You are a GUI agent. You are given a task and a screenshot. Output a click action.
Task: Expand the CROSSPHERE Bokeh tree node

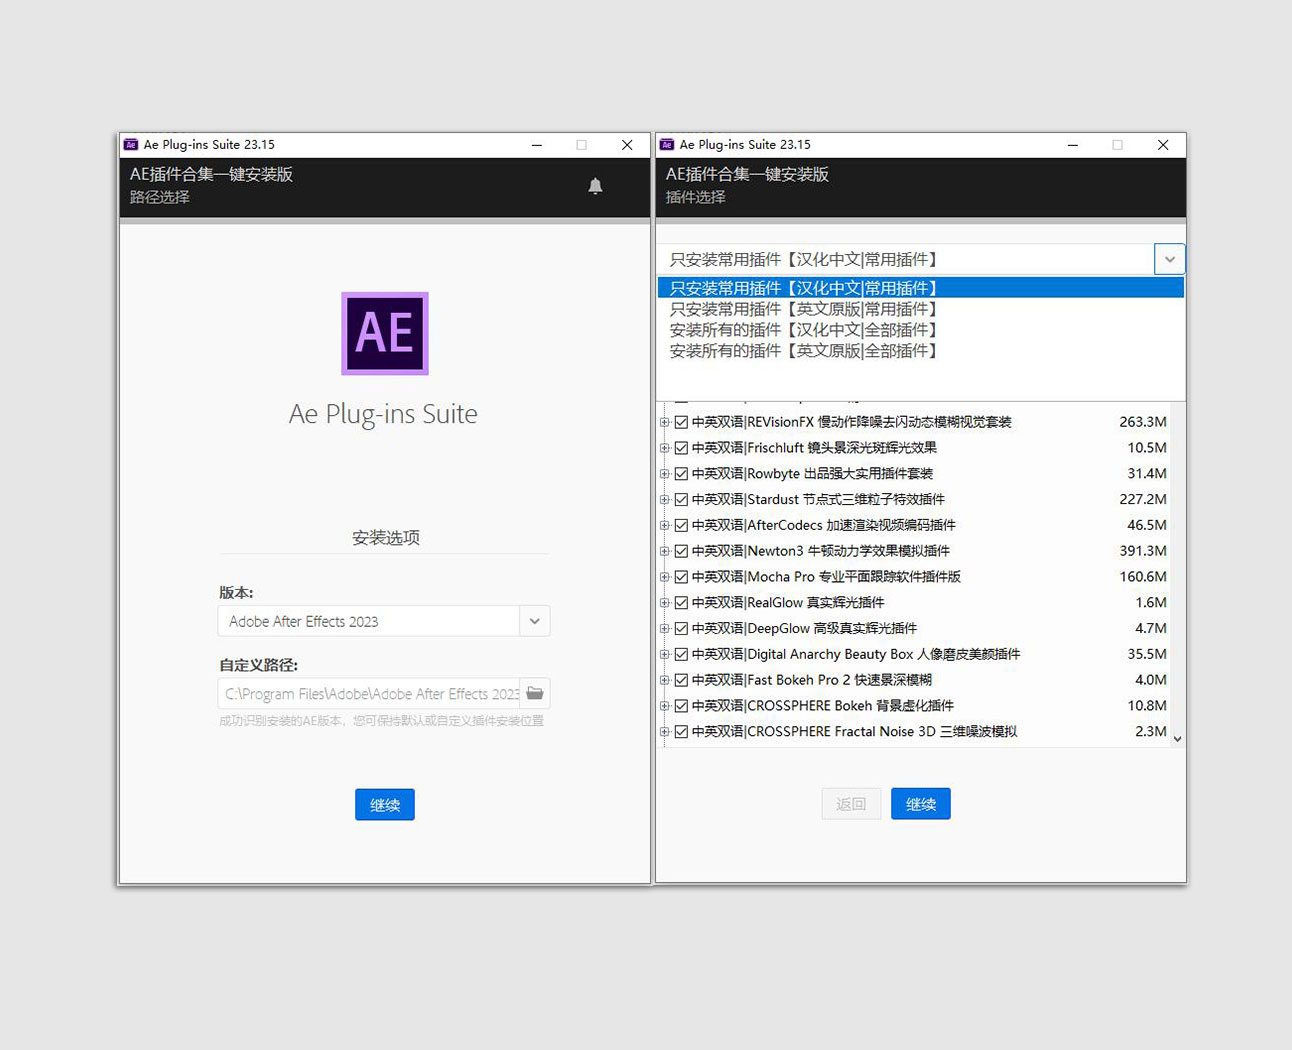point(664,706)
